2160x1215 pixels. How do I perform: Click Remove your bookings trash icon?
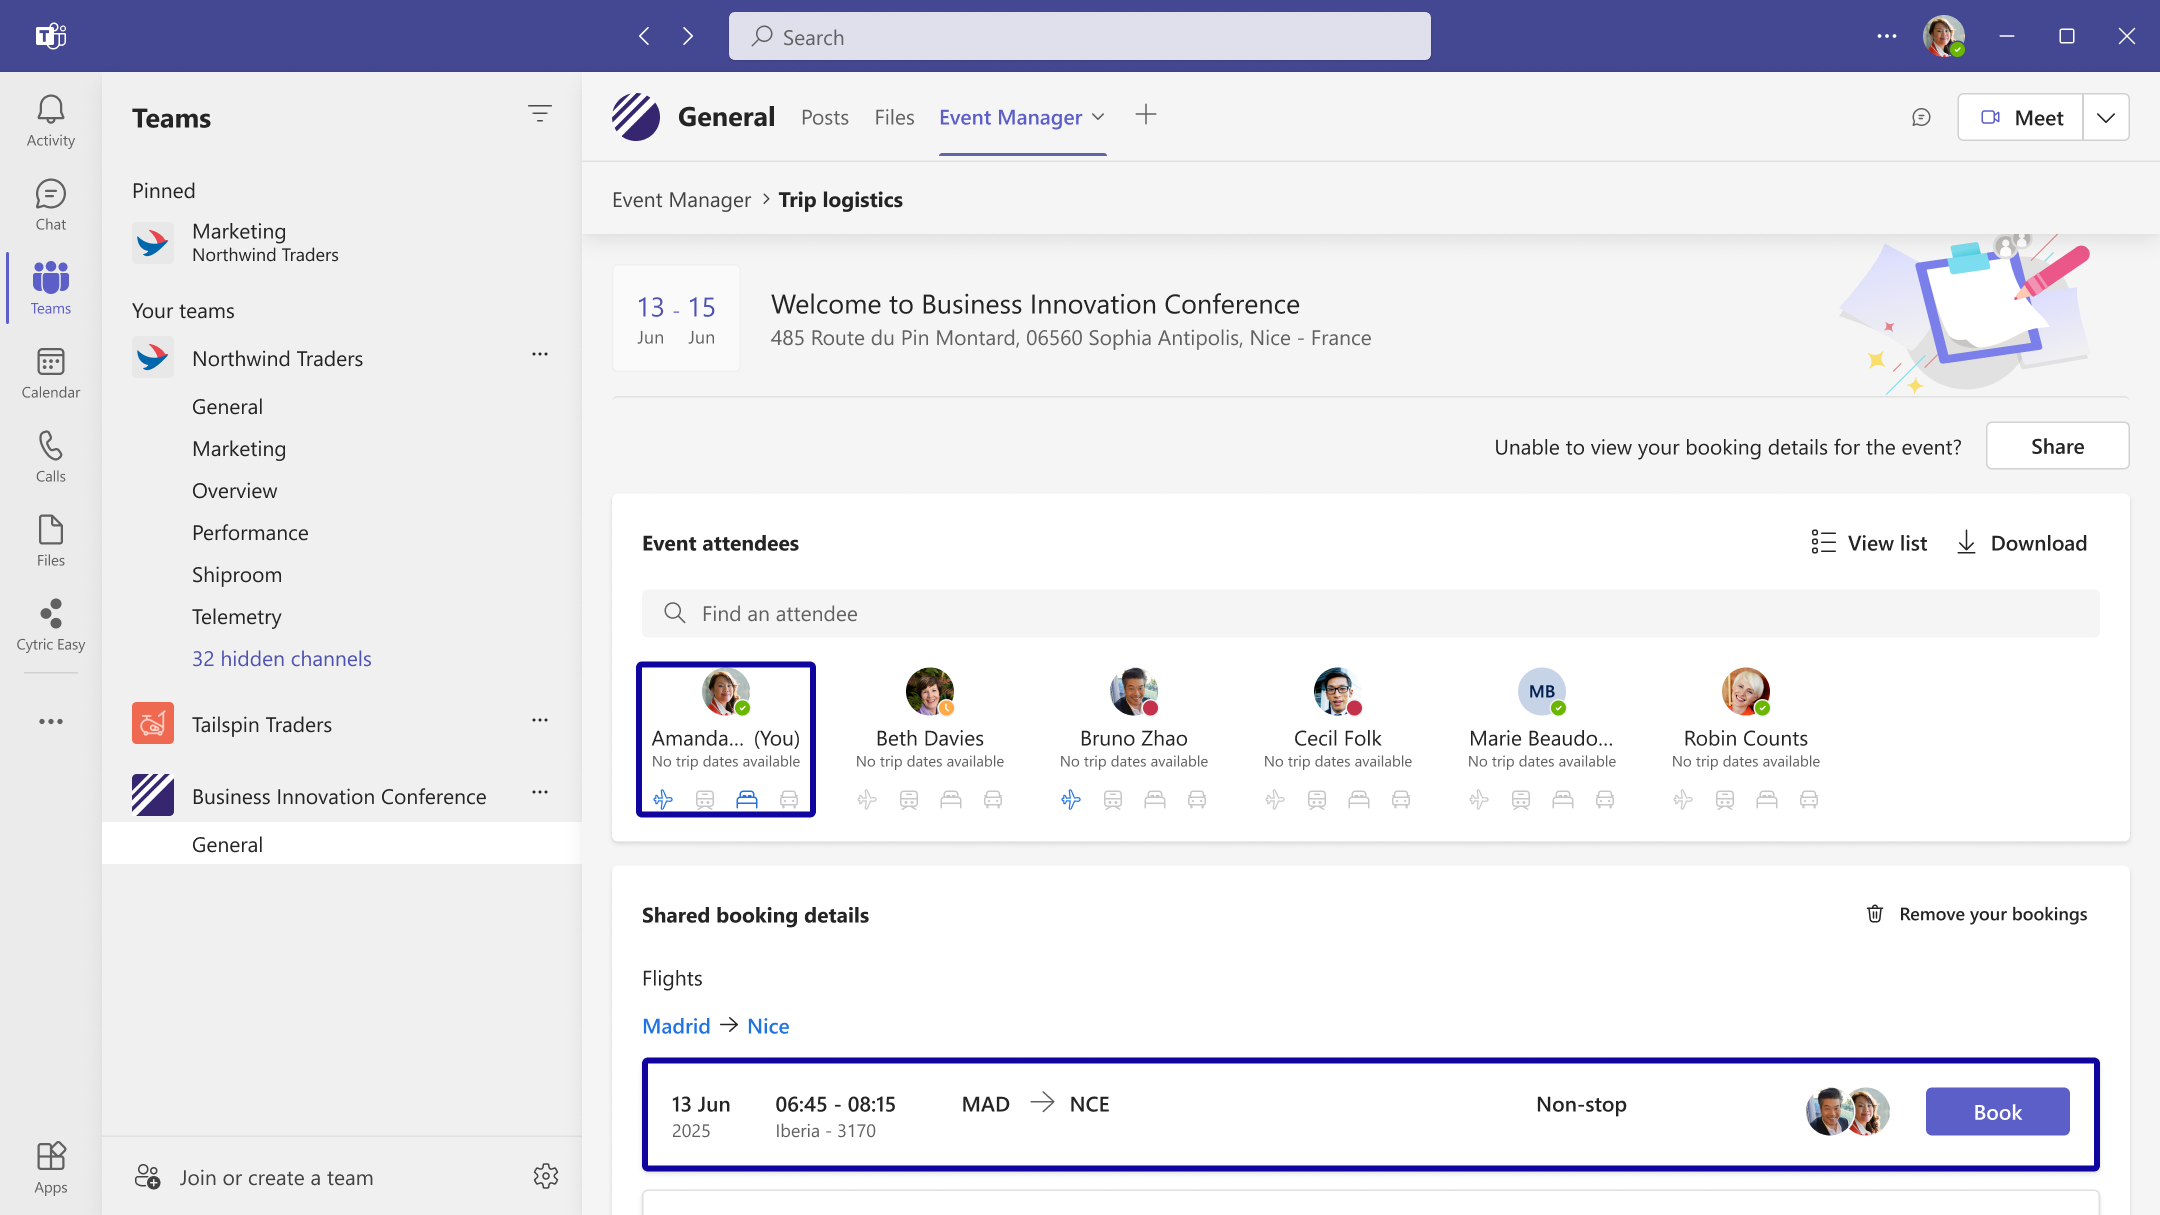coord(1875,914)
